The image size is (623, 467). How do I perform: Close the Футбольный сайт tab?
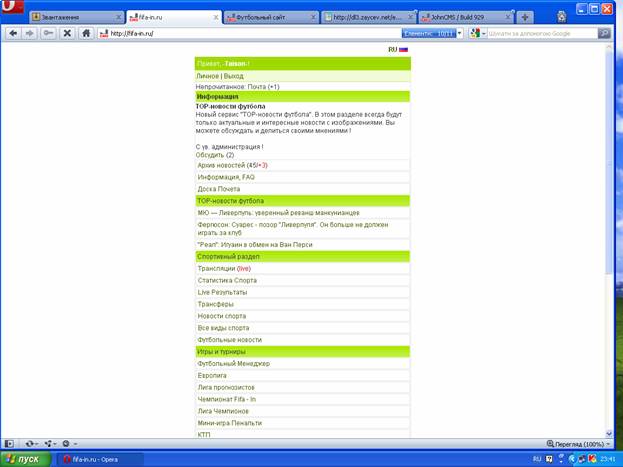313,17
